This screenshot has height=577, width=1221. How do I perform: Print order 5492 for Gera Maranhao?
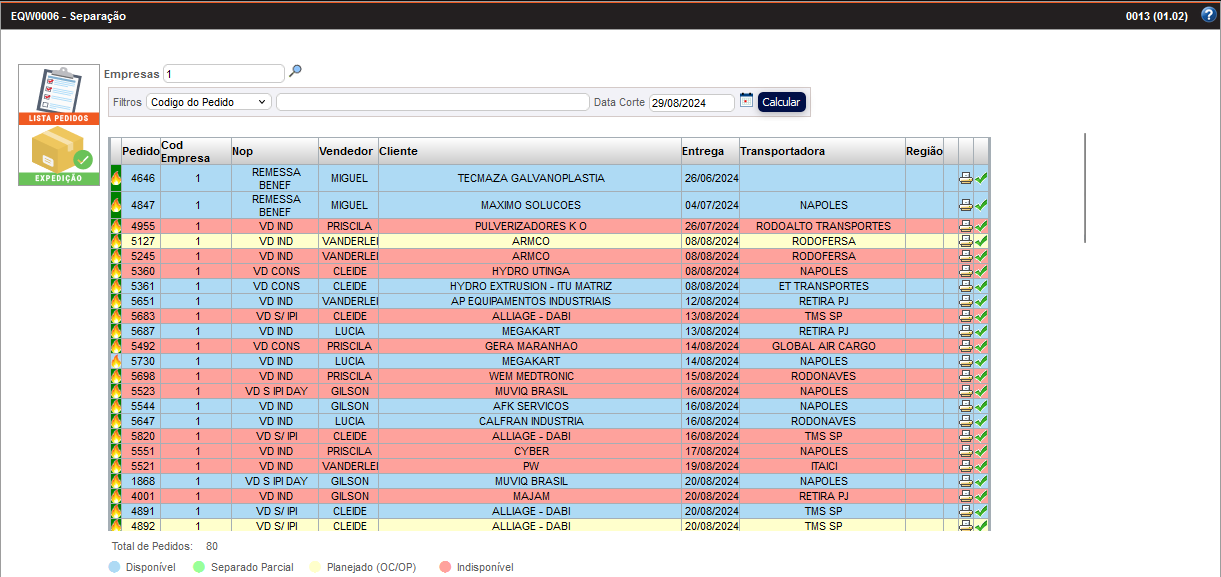[x=966, y=346]
